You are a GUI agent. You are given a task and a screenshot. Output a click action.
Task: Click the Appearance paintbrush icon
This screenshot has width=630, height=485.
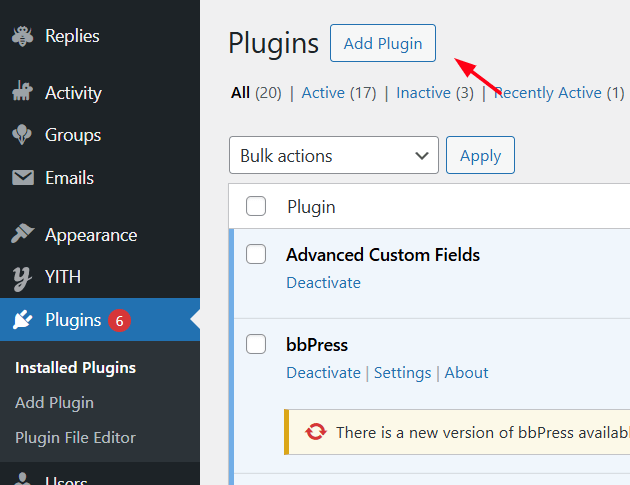coord(22,233)
